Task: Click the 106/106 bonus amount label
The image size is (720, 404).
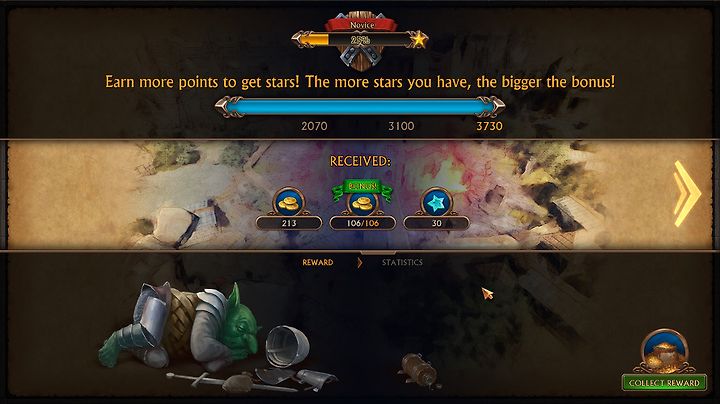Action: [x=362, y=223]
